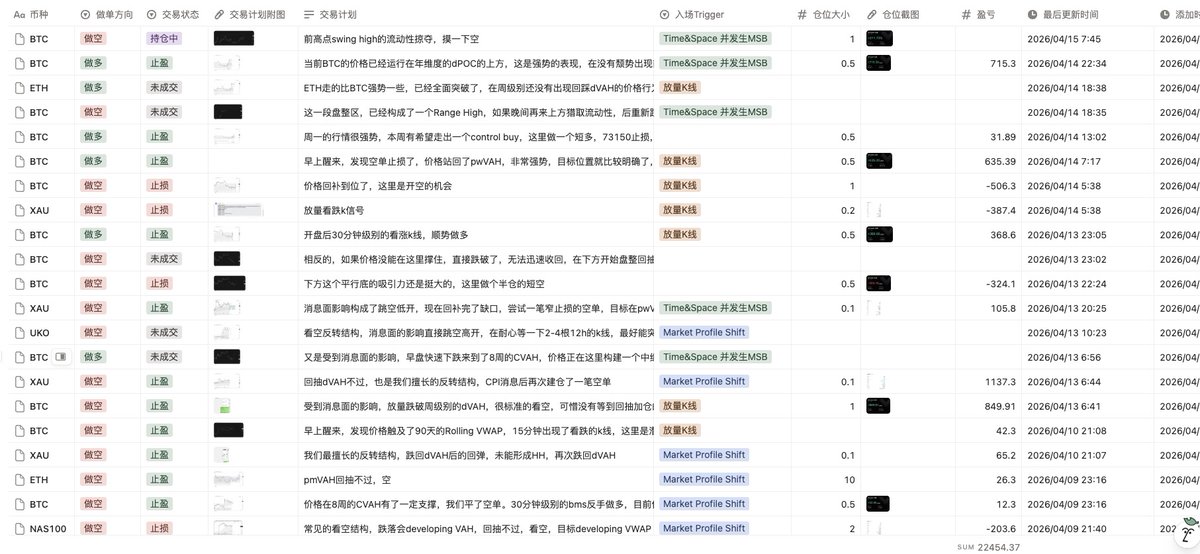The image size is (1200, 554).
Task: Open the UKO page title
Action: [x=39, y=333]
